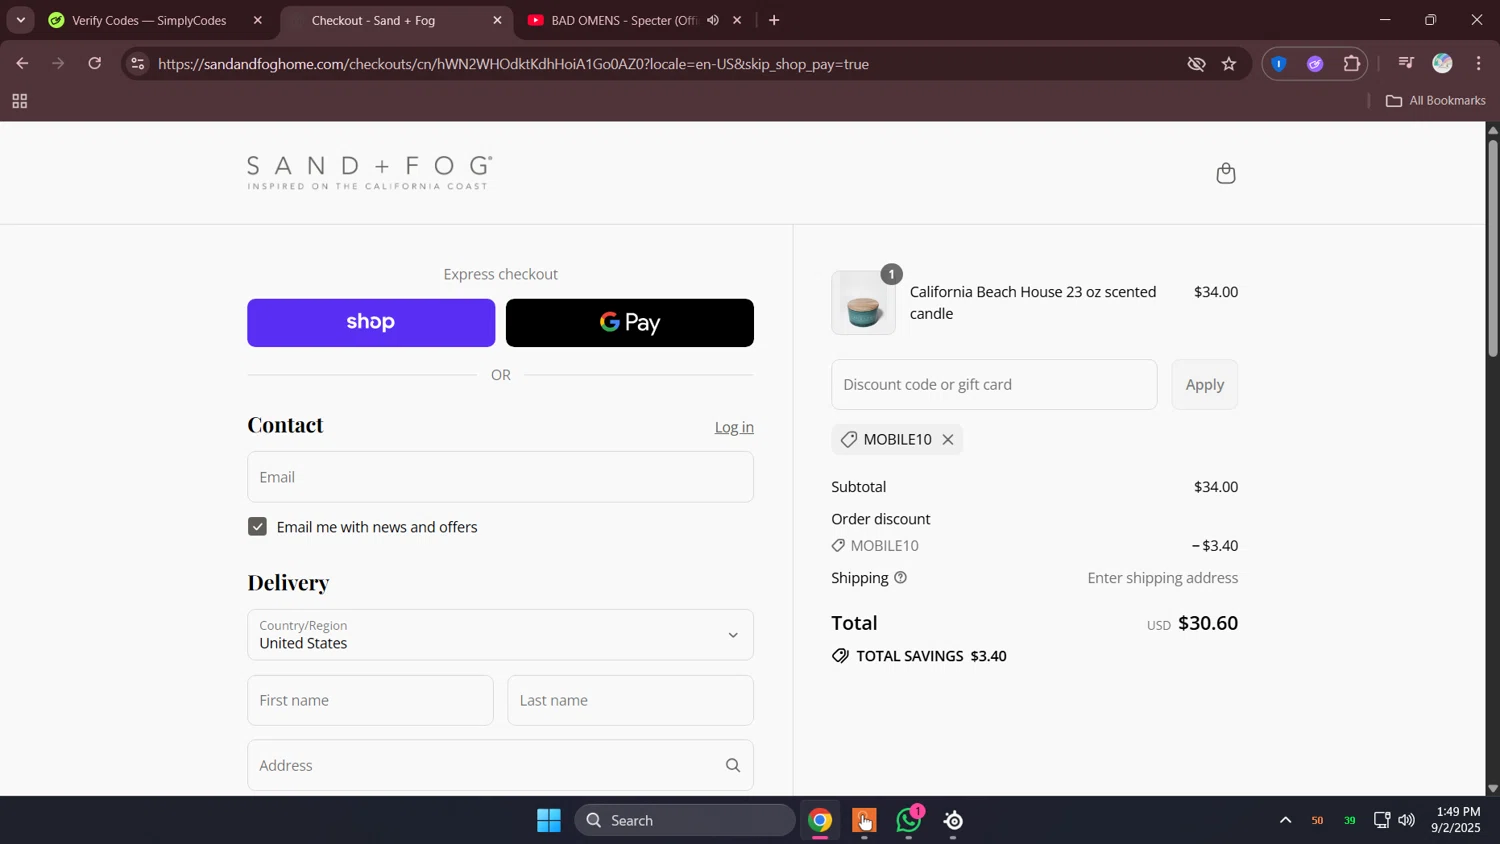Show hidden system tray icons

click(1285, 821)
